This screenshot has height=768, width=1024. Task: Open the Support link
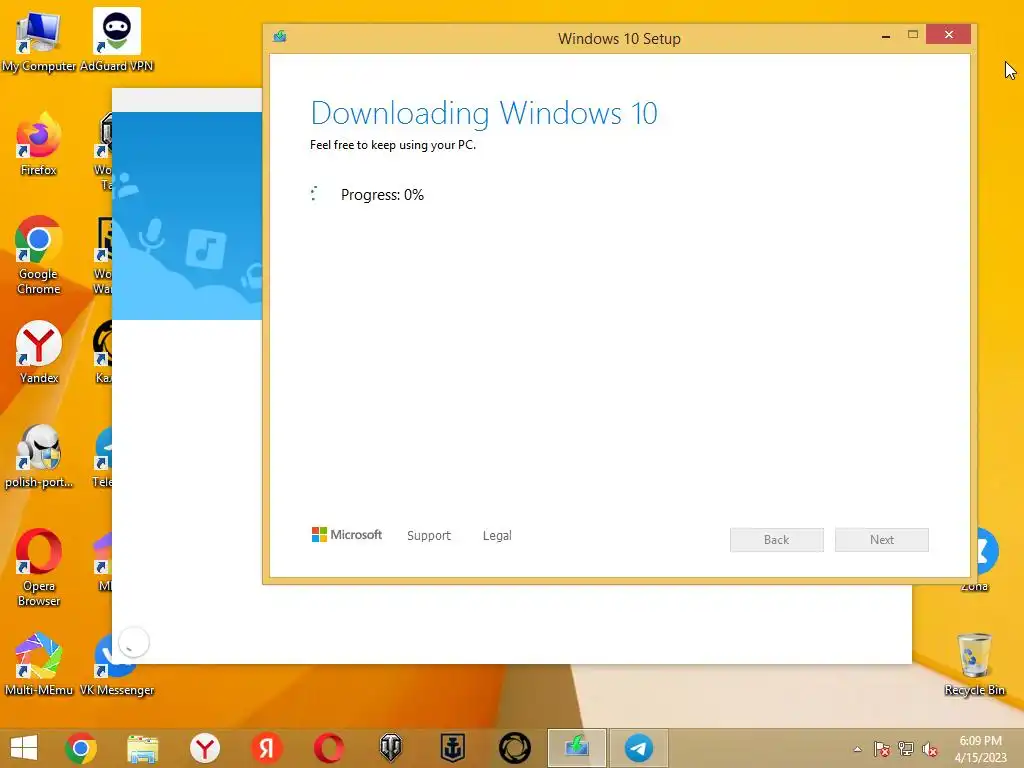coord(428,536)
